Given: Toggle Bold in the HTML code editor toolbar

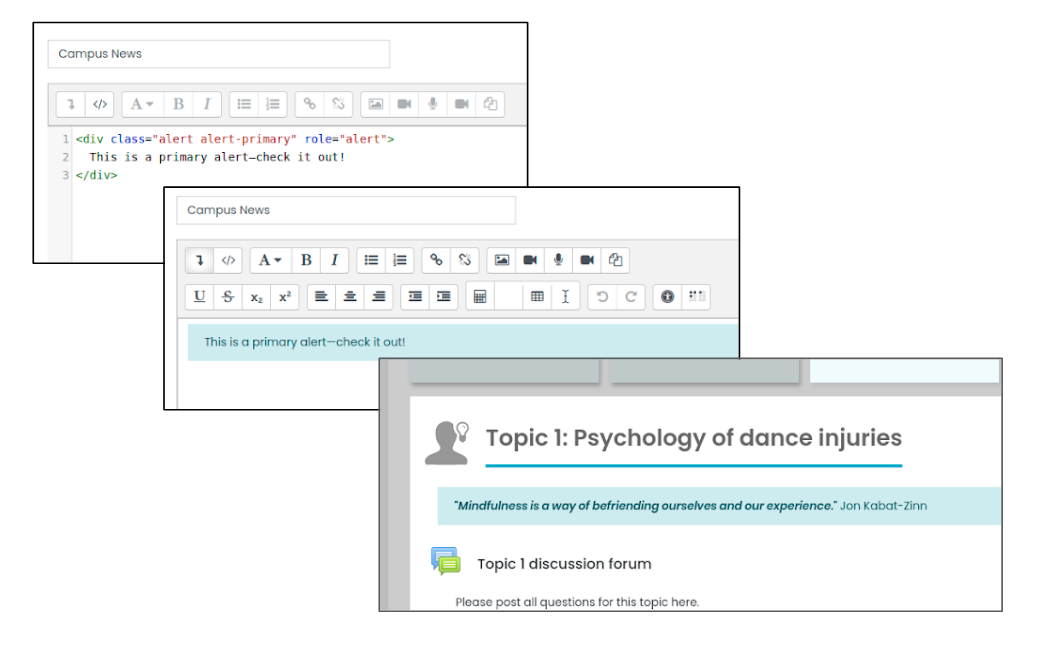Looking at the screenshot, I should pos(178,104).
